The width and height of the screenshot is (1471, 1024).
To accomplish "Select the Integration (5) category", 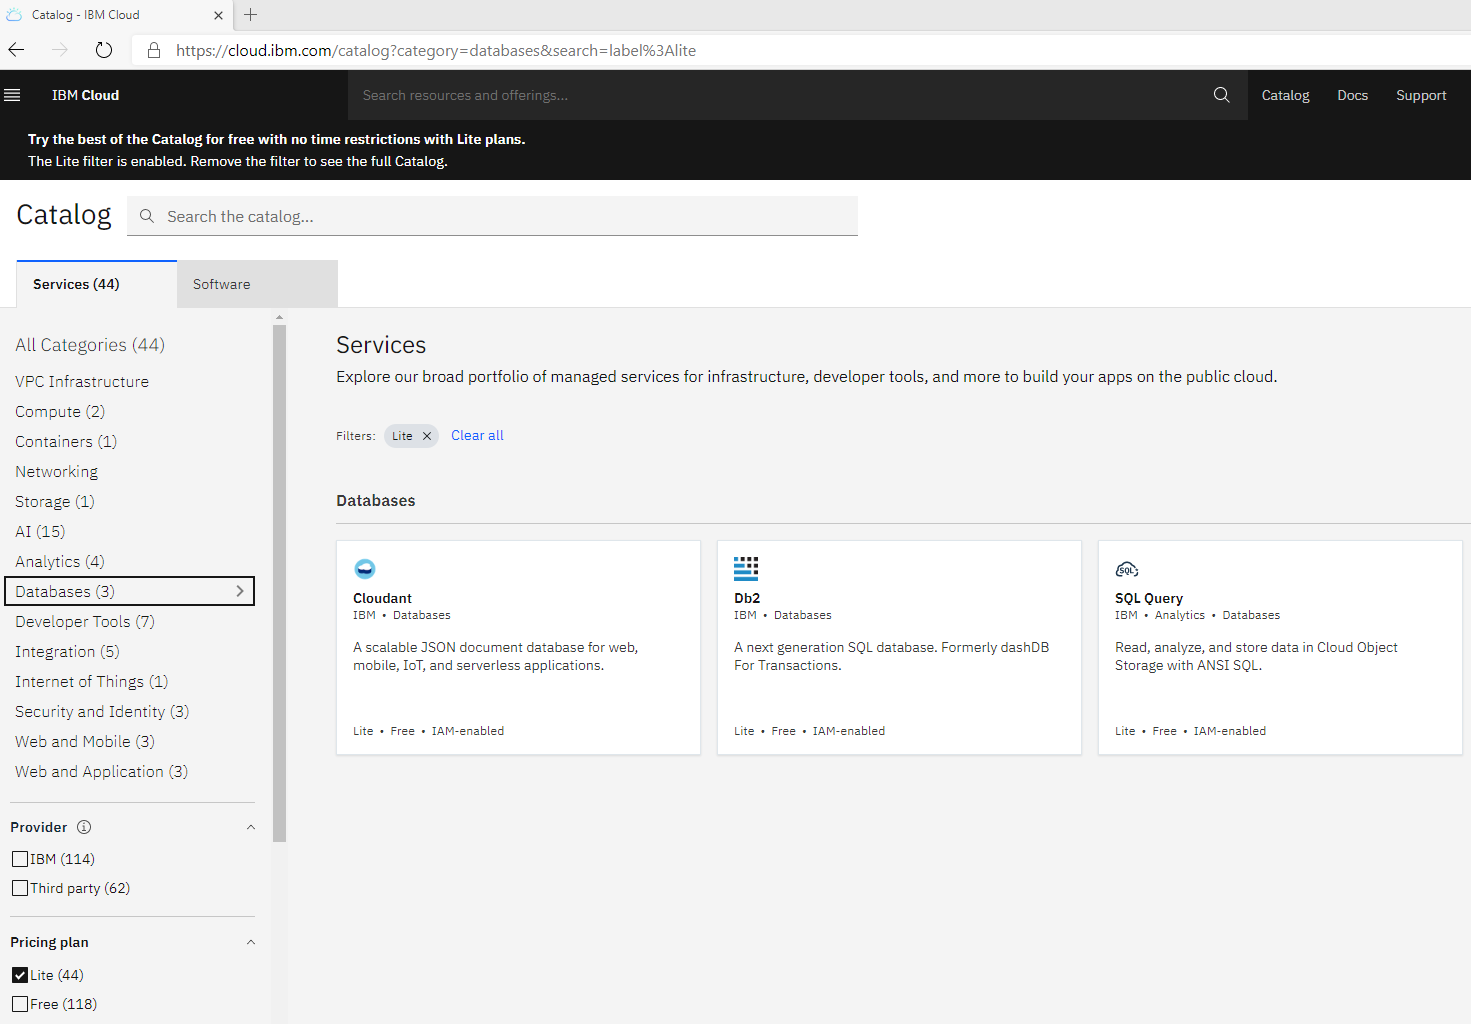I will pos(67,652).
